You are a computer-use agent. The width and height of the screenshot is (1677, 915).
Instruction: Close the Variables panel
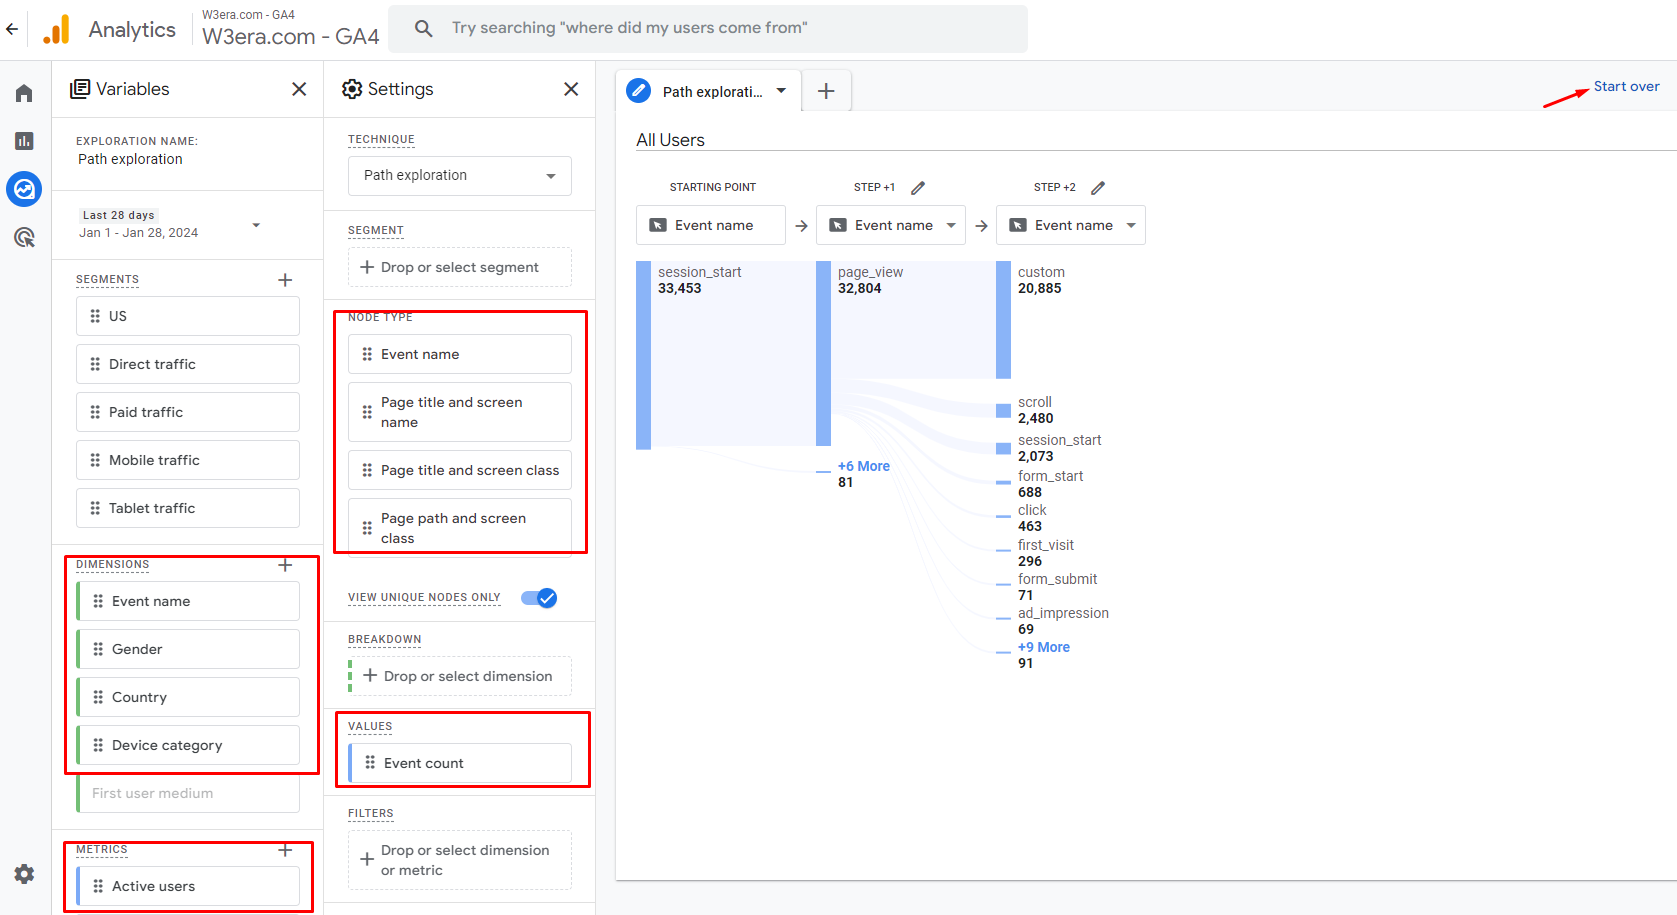(x=299, y=89)
